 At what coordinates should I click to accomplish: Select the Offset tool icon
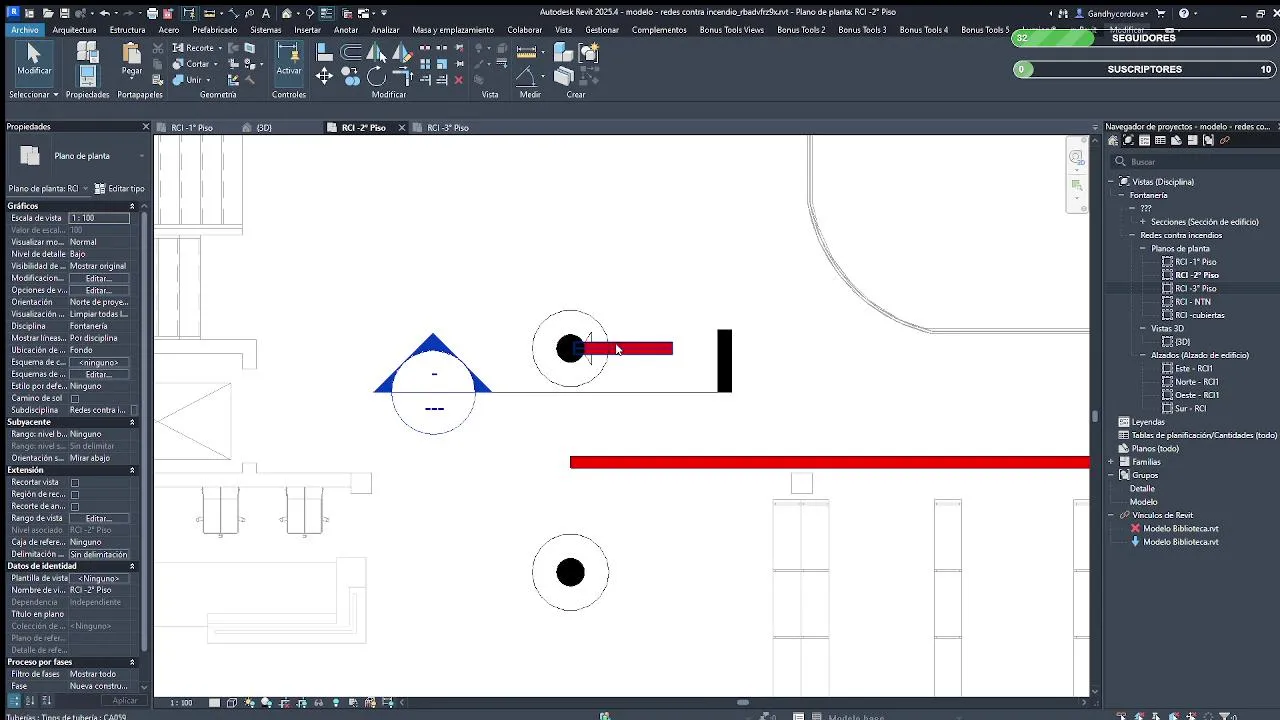tap(350, 52)
